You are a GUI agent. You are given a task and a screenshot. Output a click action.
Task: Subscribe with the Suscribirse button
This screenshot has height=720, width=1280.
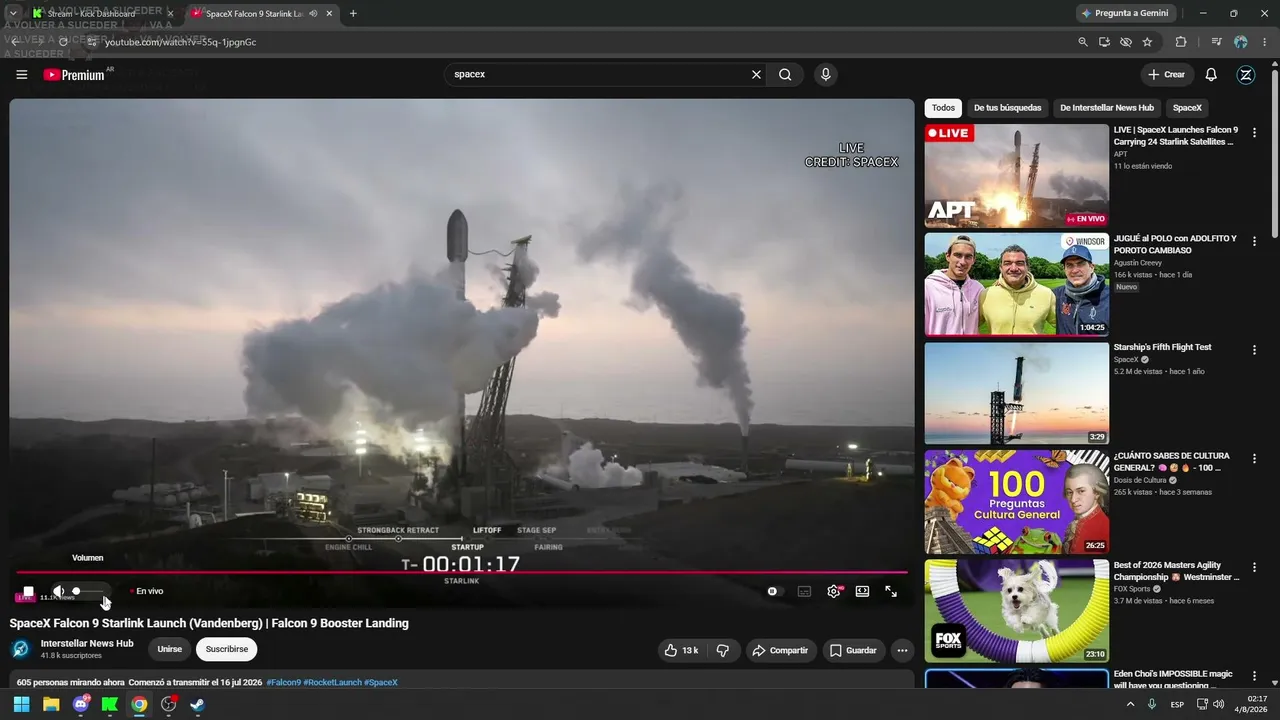227,650
